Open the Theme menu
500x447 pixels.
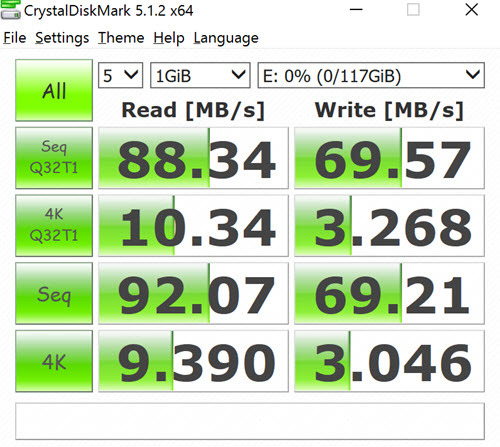pyautogui.click(x=121, y=38)
